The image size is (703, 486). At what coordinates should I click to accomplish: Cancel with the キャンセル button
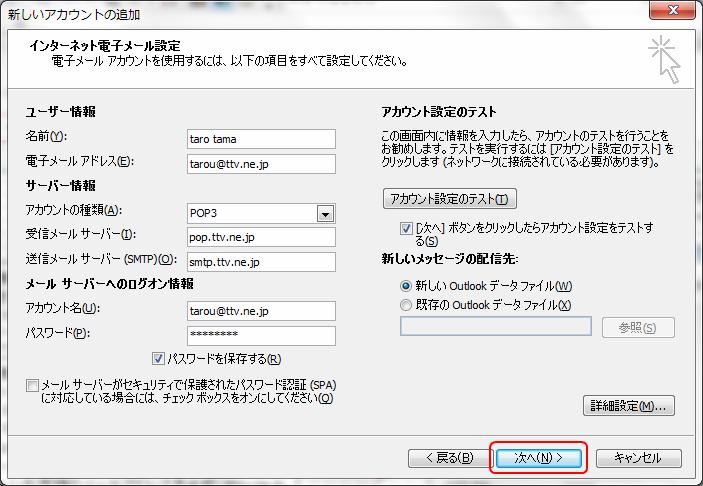pos(638,458)
